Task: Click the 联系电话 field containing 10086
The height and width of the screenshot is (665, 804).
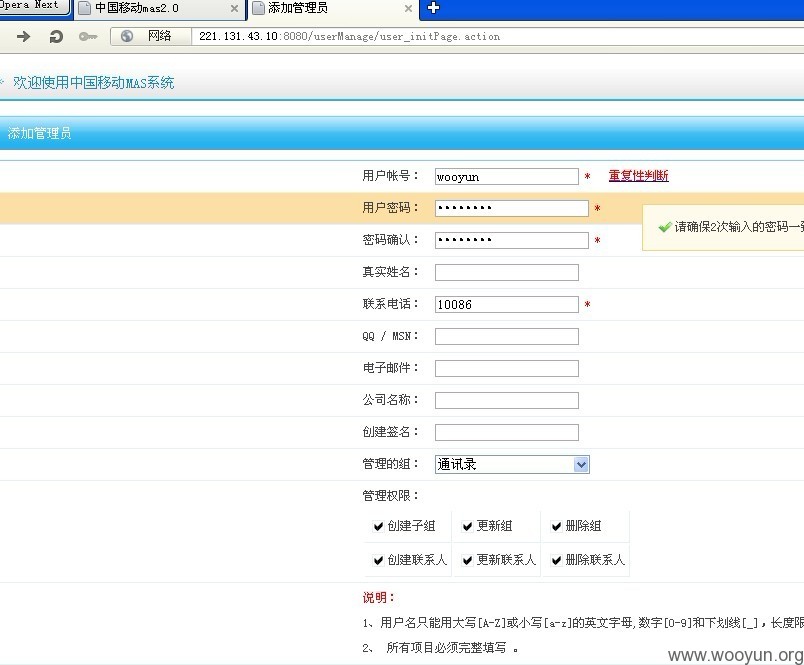Action: coord(507,305)
